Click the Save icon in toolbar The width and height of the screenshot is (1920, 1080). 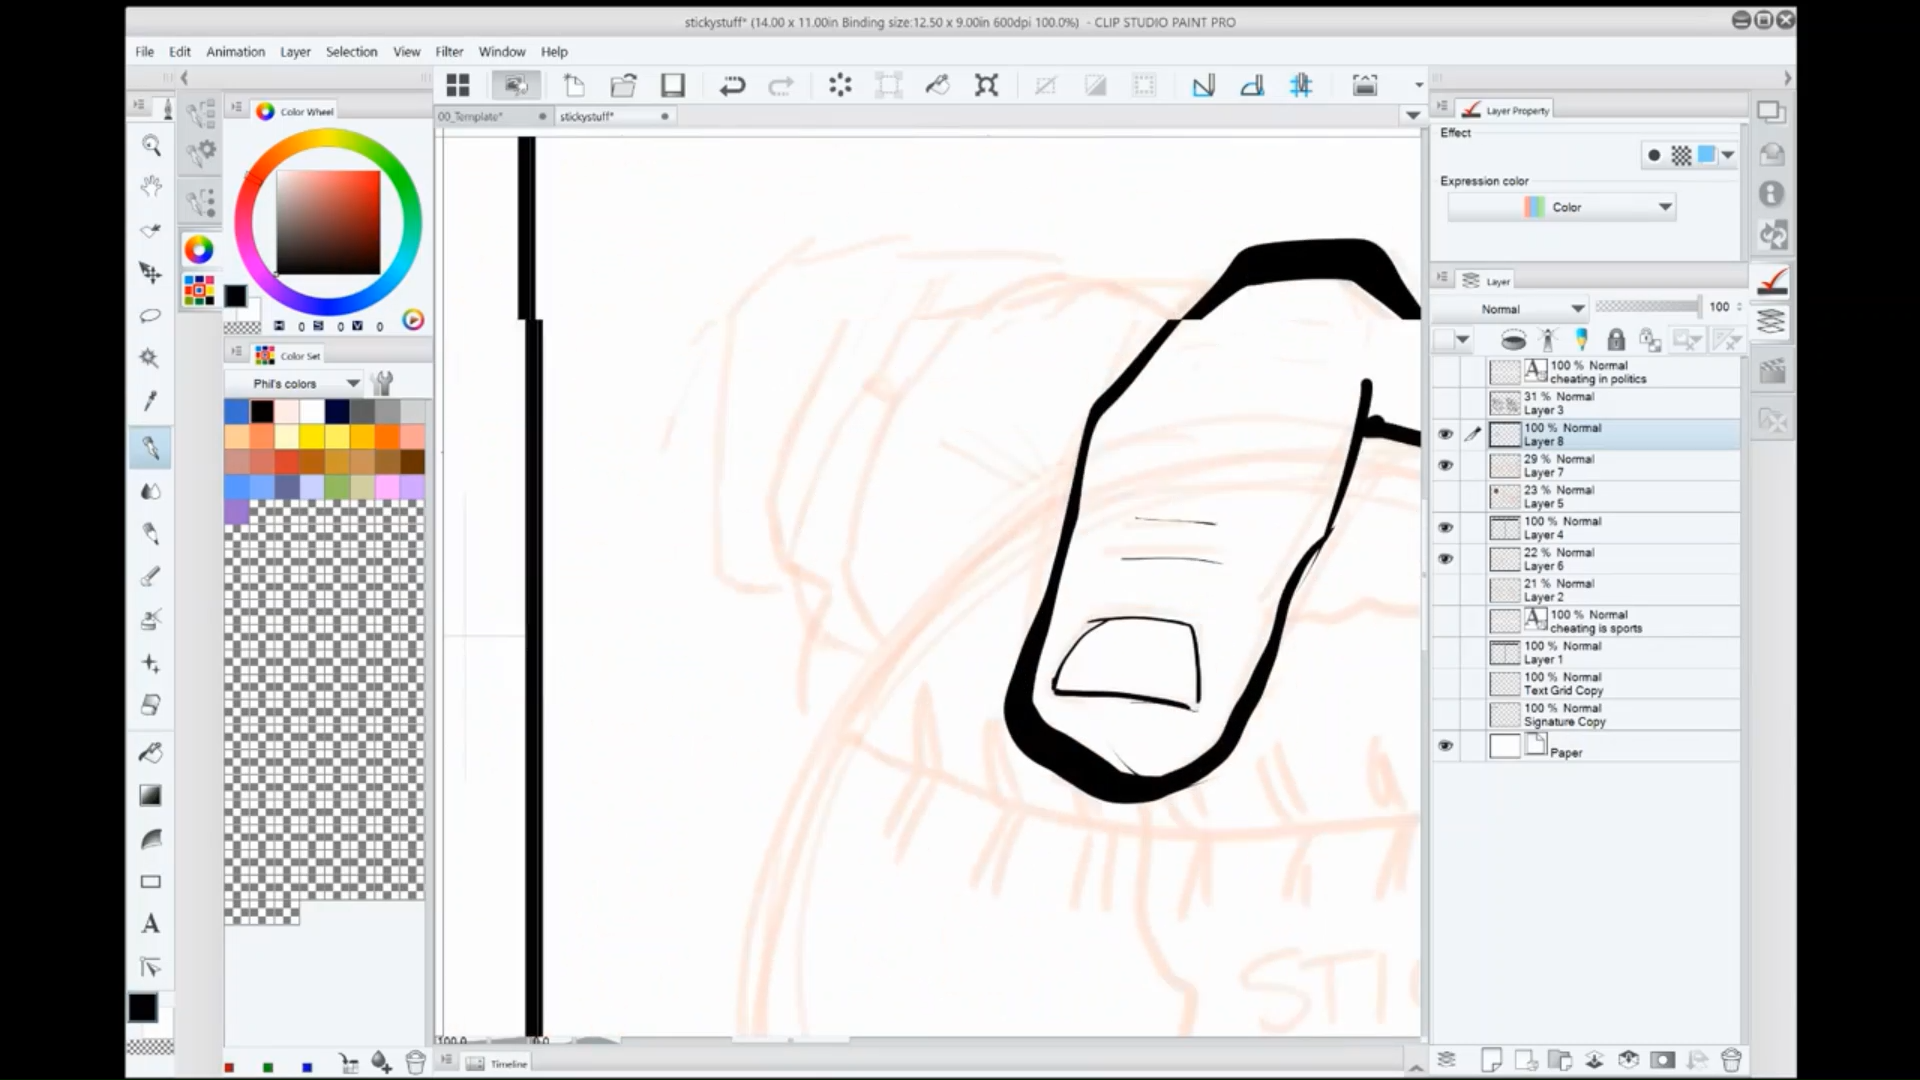673,86
